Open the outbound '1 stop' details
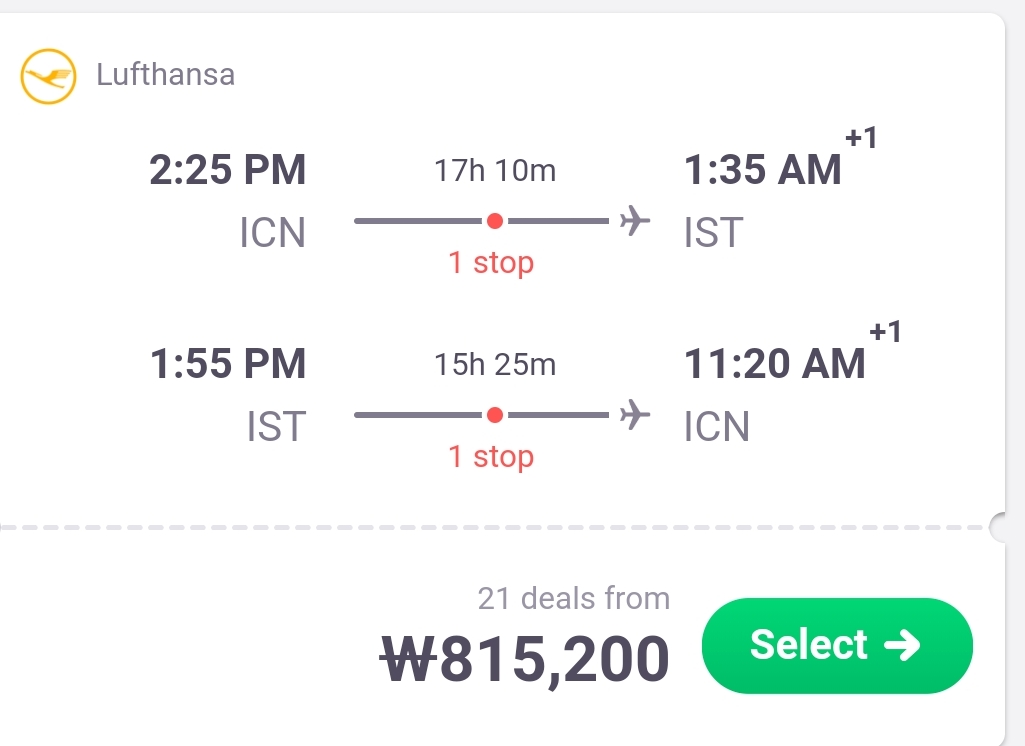This screenshot has width=1025, height=746. [491, 263]
